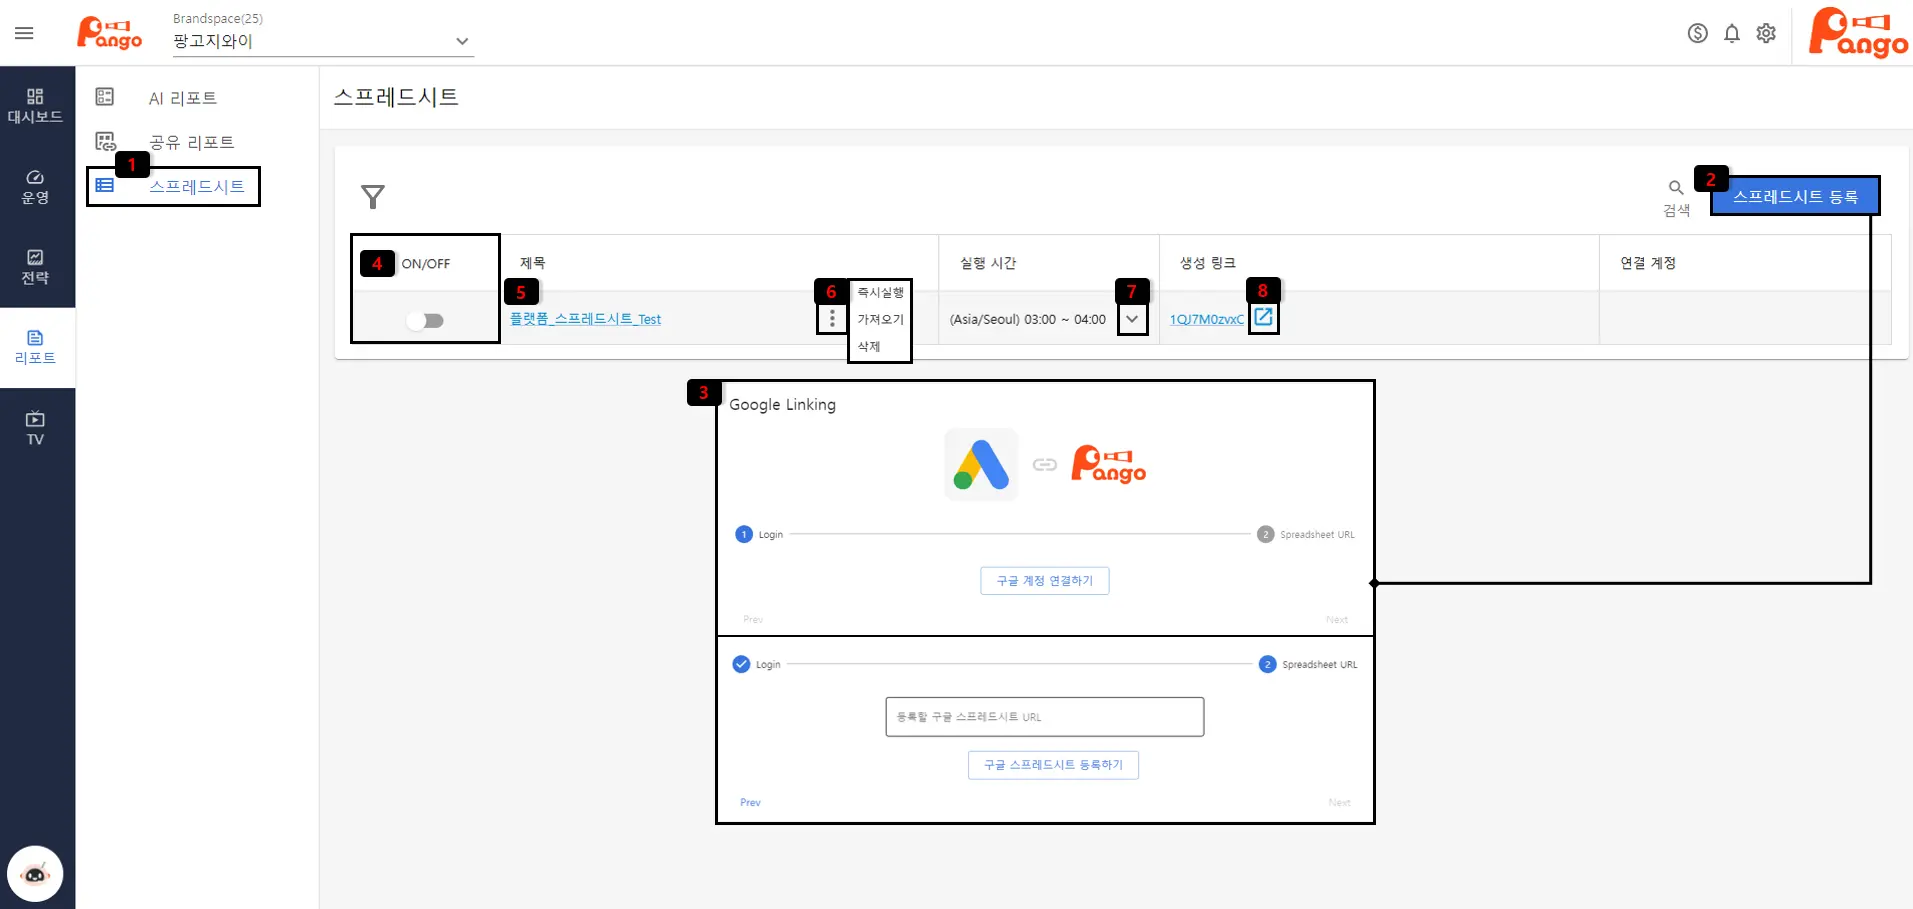This screenshot has width=1913, height=909.
Task: Open settings gear in header
Action: (1766, 33)
